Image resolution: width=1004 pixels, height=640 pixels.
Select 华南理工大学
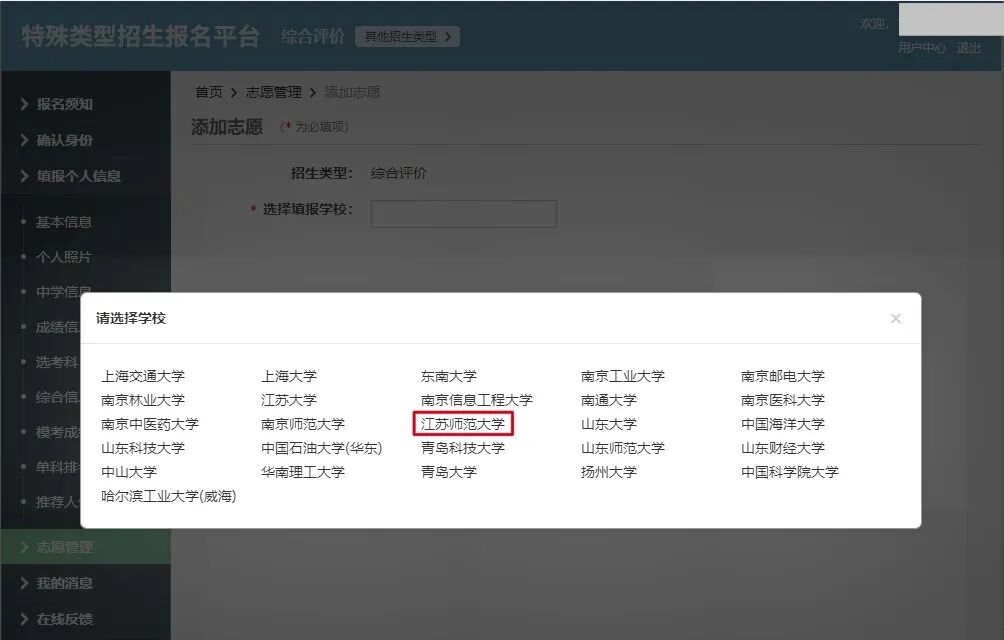(x=303, y=472)
